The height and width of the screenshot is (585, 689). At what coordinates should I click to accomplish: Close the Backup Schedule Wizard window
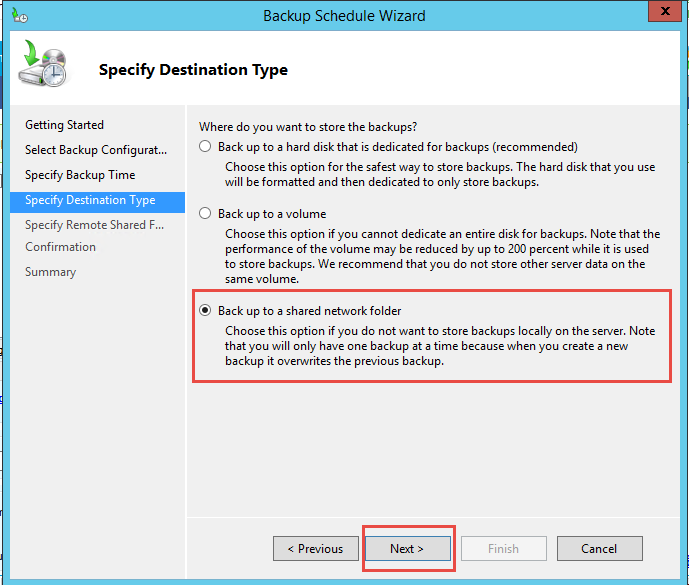pyautogui.click(x=665, y=11)
